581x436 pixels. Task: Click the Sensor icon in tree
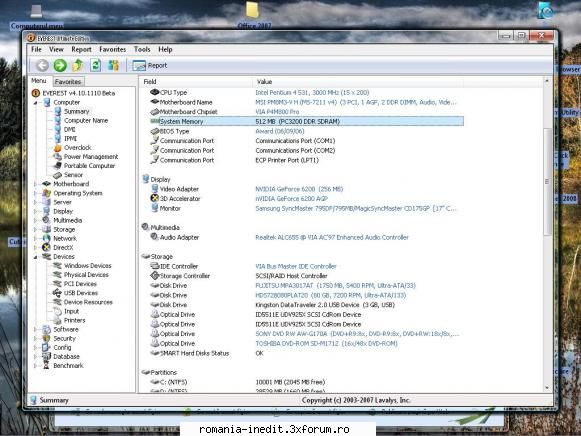pos(58,175)
